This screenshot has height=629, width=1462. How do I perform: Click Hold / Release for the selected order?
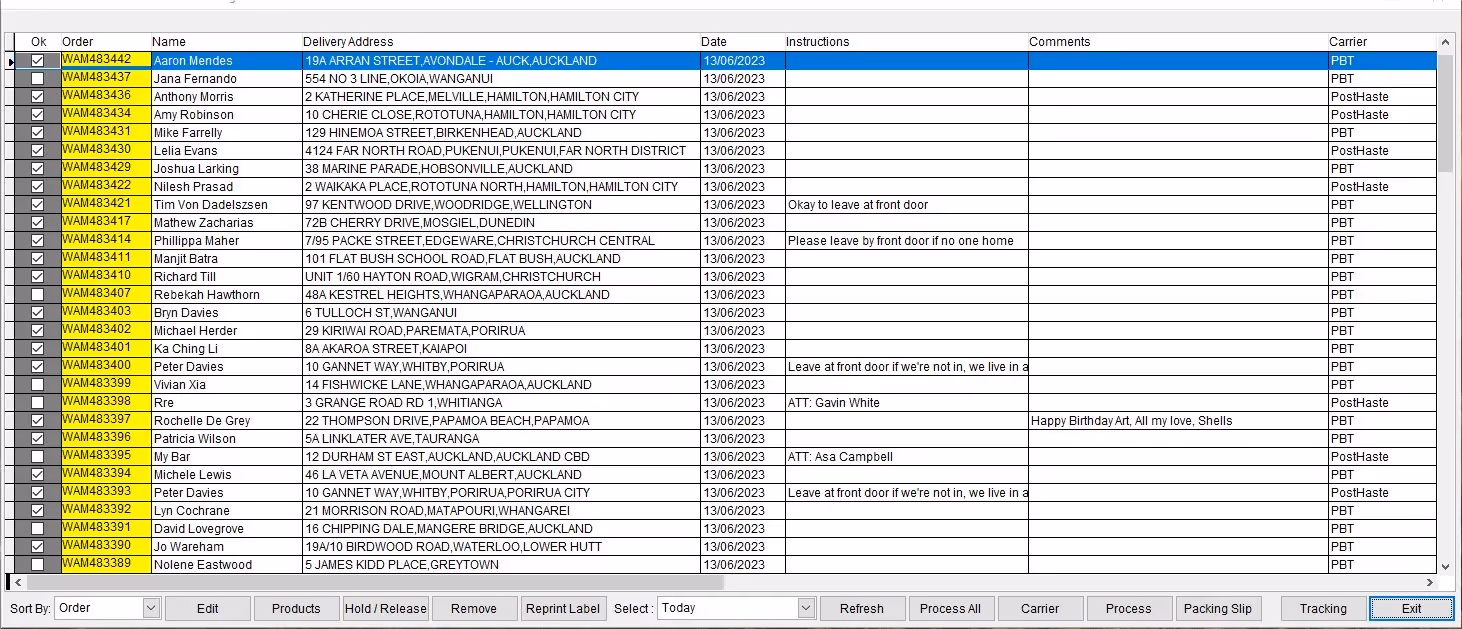pos(385,608)
